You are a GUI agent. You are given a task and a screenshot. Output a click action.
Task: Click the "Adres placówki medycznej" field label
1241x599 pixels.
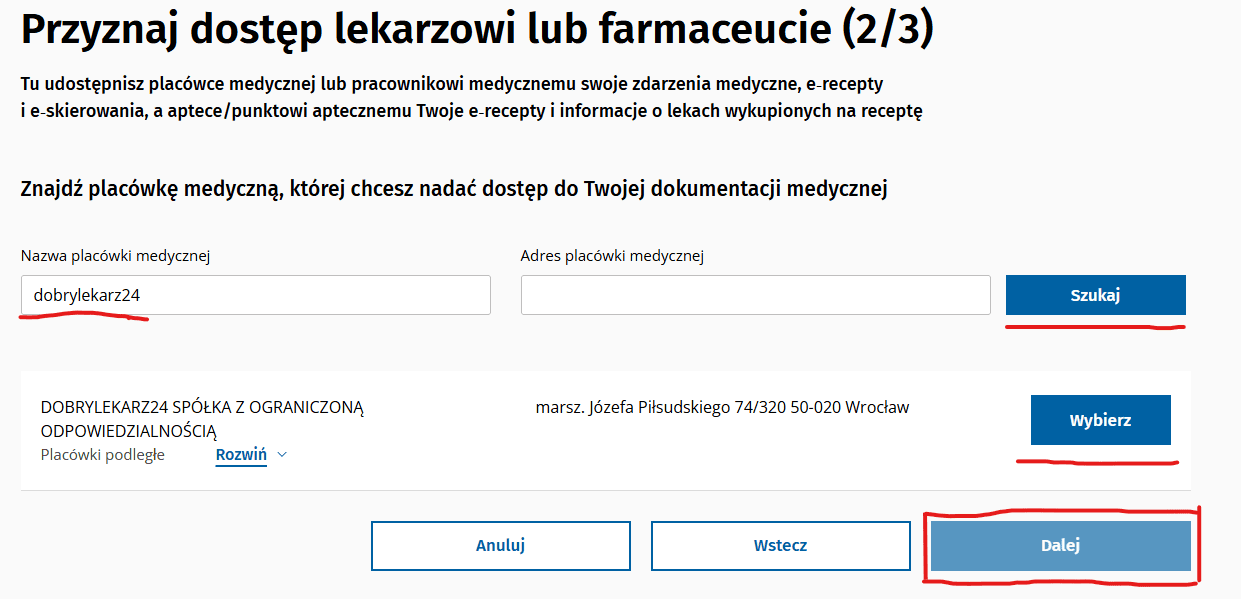tap(612, 256)
